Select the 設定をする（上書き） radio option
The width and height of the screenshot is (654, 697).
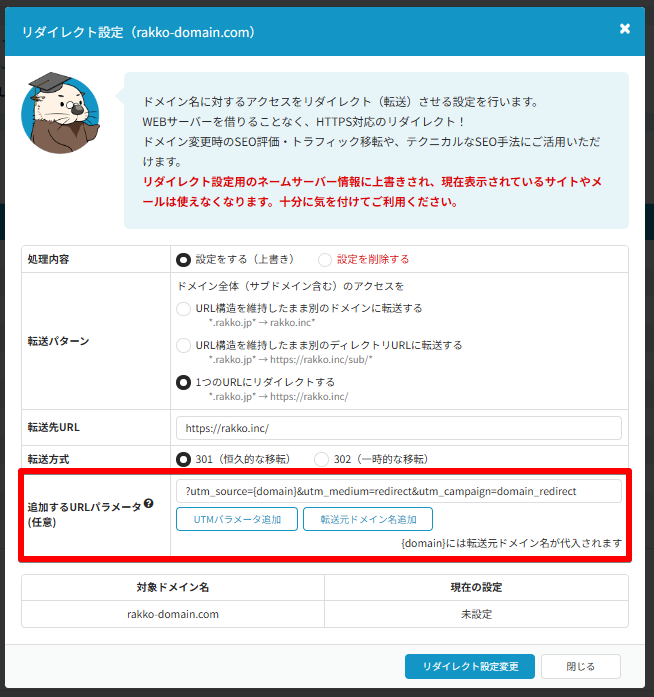point(183,259)
